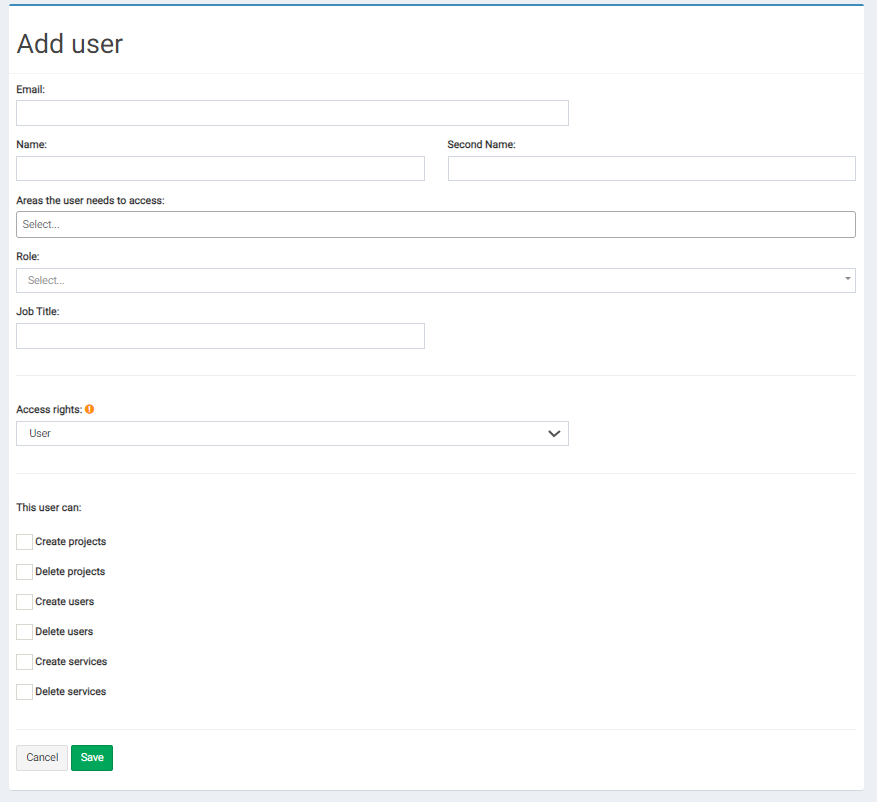Open the Role select dropdown

point(436,280)
